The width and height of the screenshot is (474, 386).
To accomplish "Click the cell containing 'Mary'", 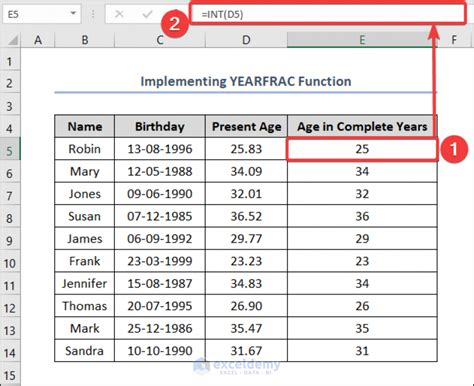I will tap(85, 171).
